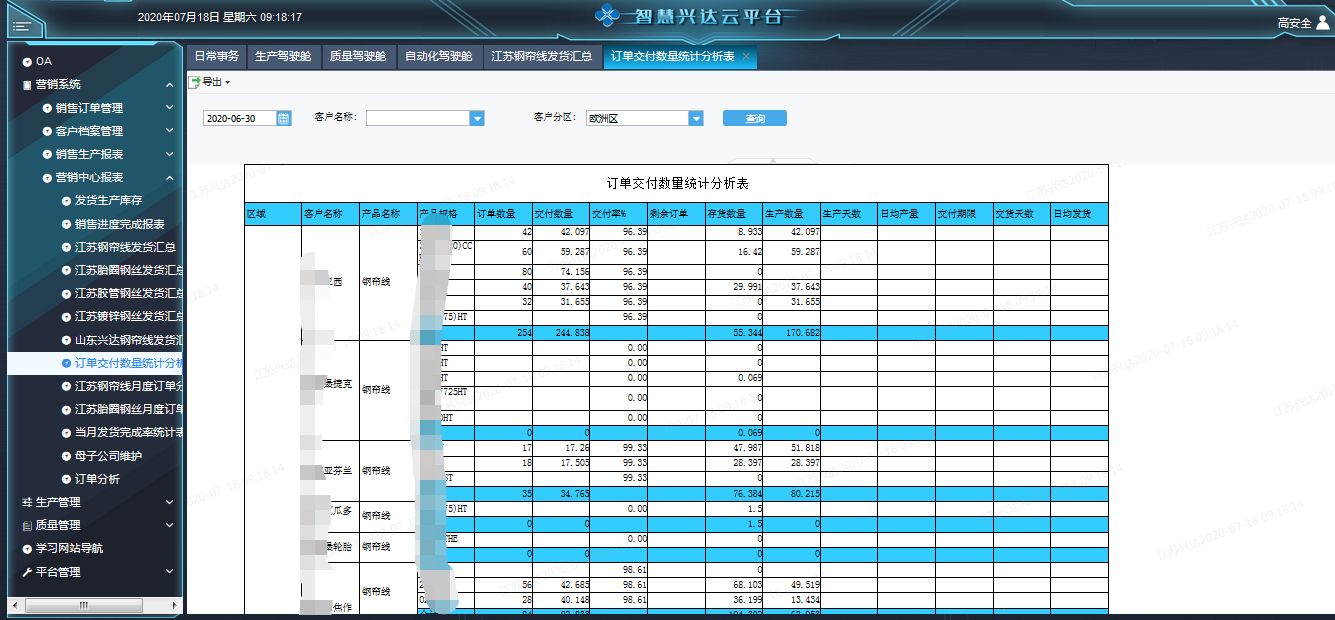Screen dimensions: 1335x620
Task: Open the 客户名称 dropdown arrow
Action: tap(477, 118)
